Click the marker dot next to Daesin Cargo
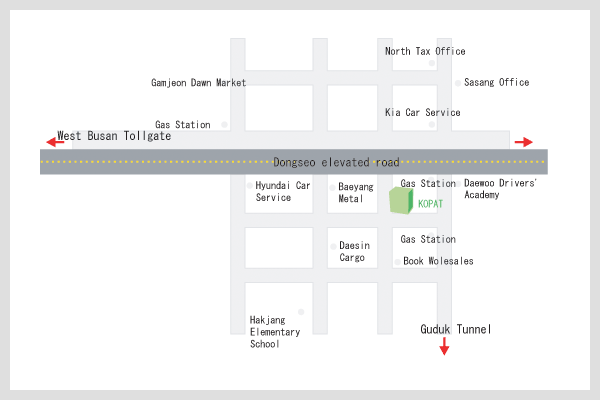The width and height of the screenshot is (600, 400). coord(333,246)
